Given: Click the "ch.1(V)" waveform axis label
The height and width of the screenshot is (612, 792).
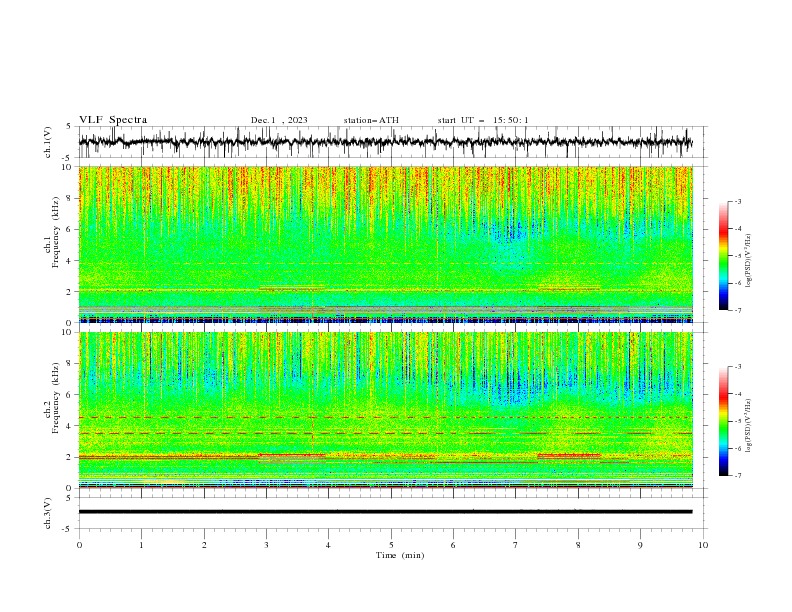Looking at the screenshot, I should [x=48, y=142].
